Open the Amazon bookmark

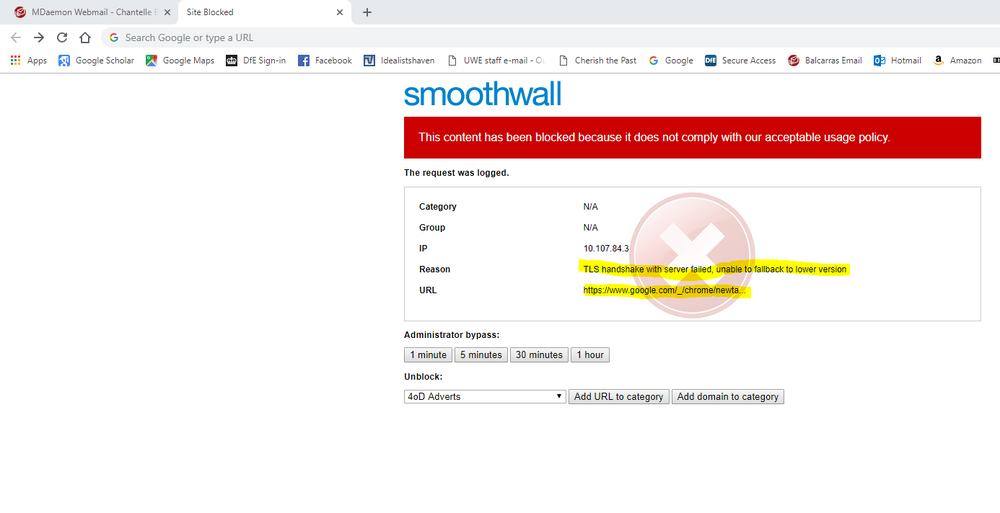pos(957,61)
